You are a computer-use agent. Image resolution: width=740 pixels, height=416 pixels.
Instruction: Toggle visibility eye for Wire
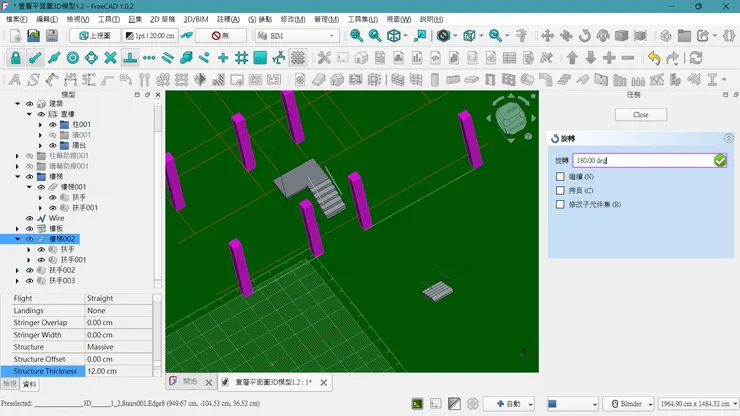(29, 217)
